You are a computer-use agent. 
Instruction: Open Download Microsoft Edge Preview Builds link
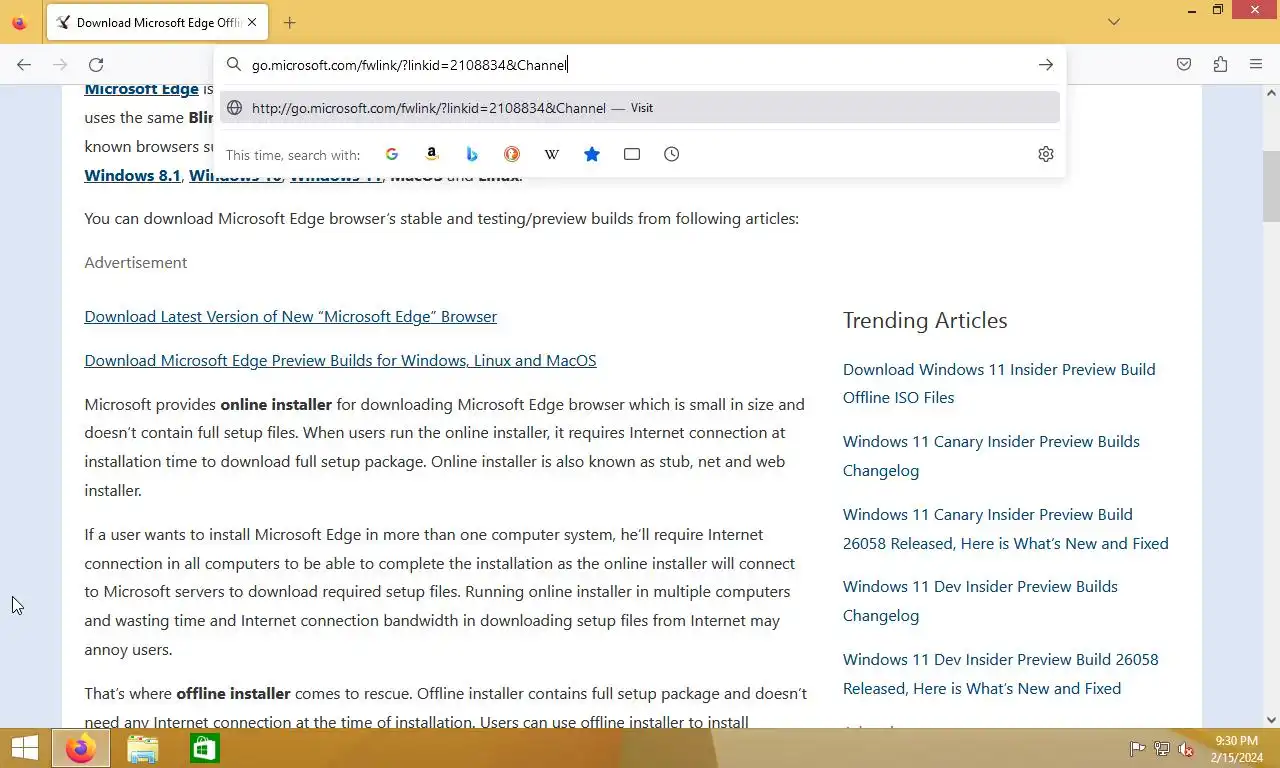pos(340,360)
